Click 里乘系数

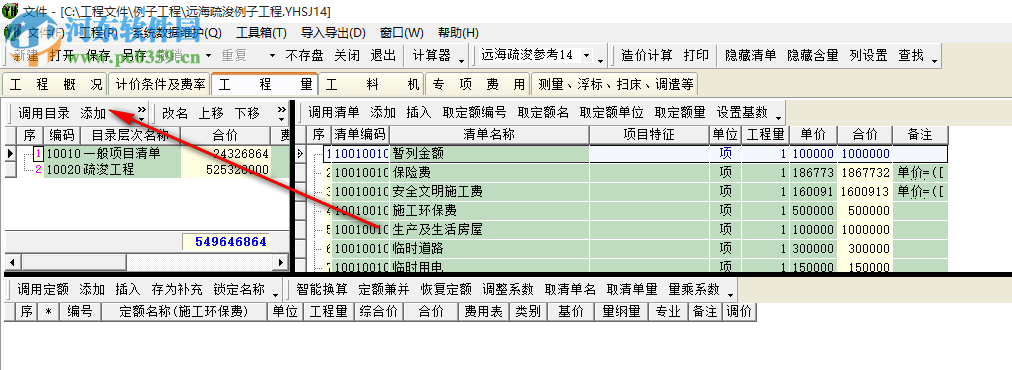694,289
